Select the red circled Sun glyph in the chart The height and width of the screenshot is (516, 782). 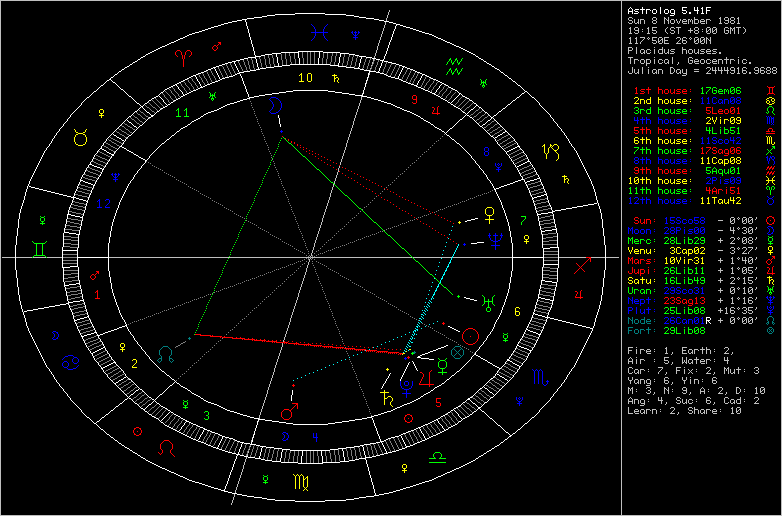coord(473,338)
